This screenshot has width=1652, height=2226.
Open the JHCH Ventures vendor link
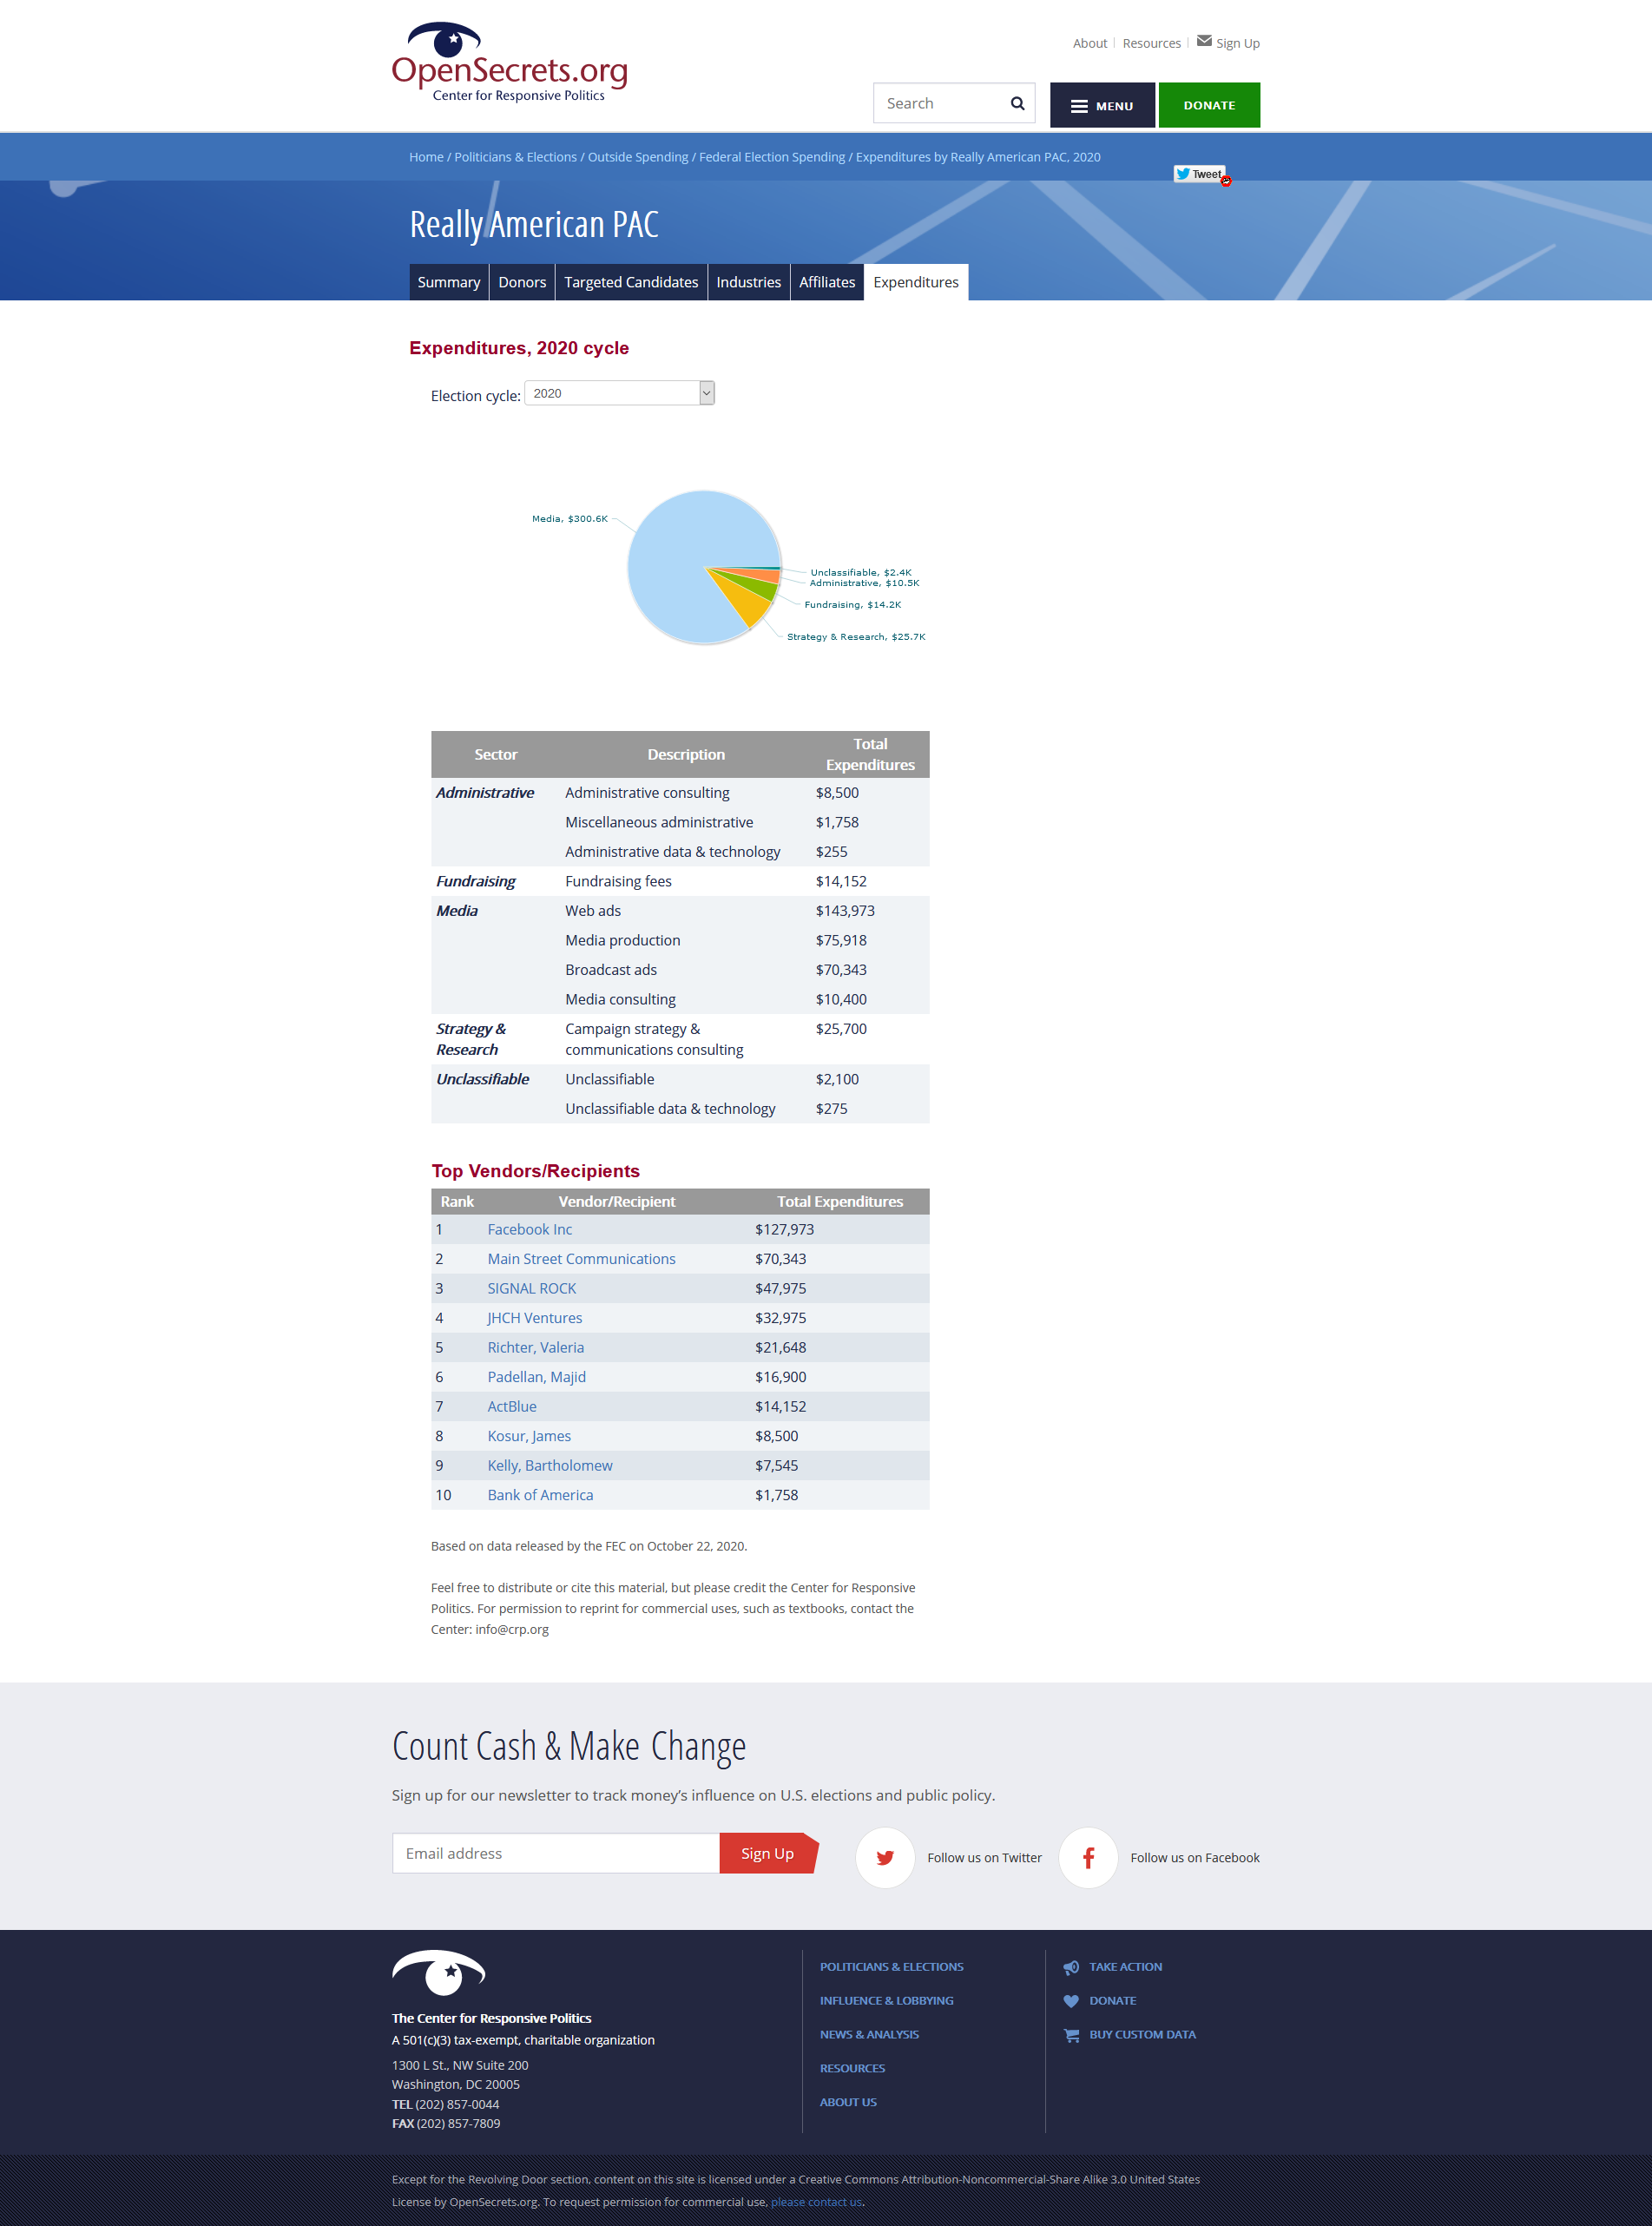click(x=535, y=1318)
